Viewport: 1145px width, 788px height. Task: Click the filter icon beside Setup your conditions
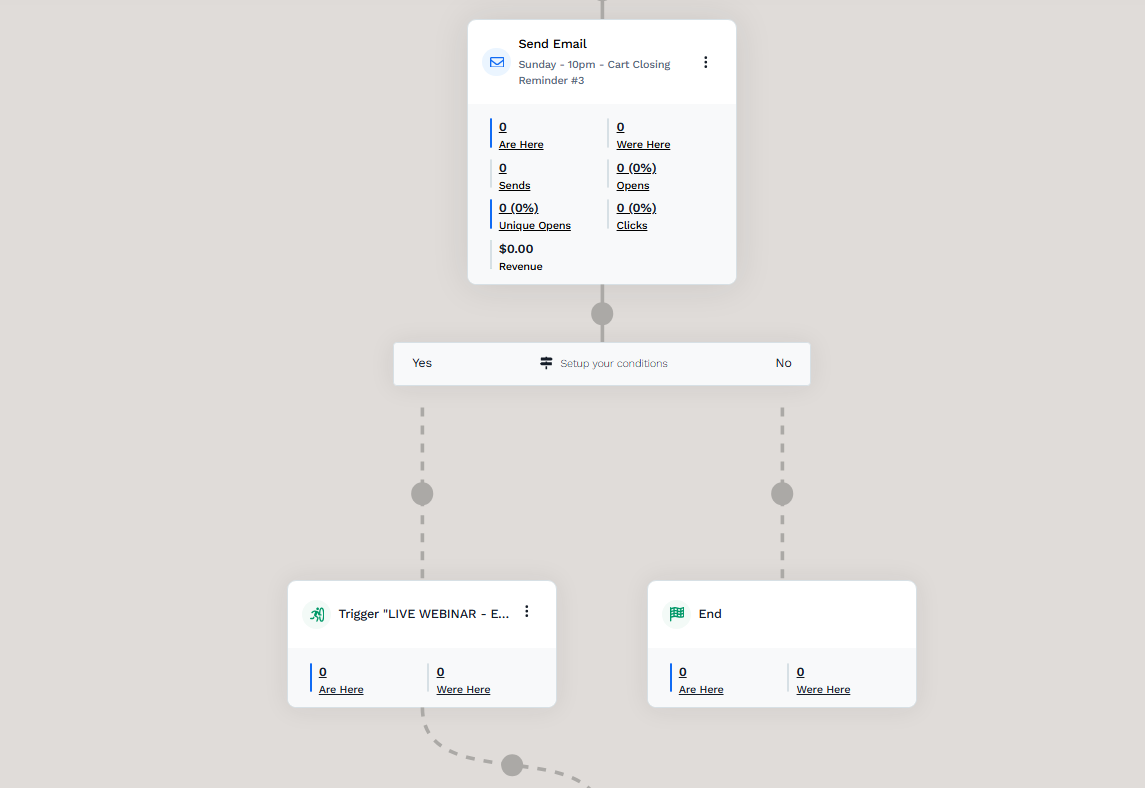(546, 363)
